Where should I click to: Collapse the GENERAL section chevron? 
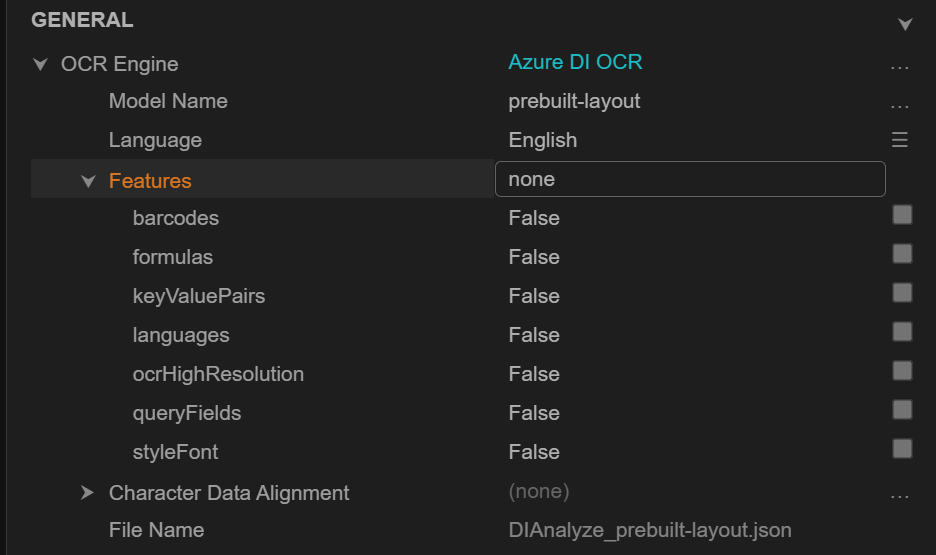point(905,23)
